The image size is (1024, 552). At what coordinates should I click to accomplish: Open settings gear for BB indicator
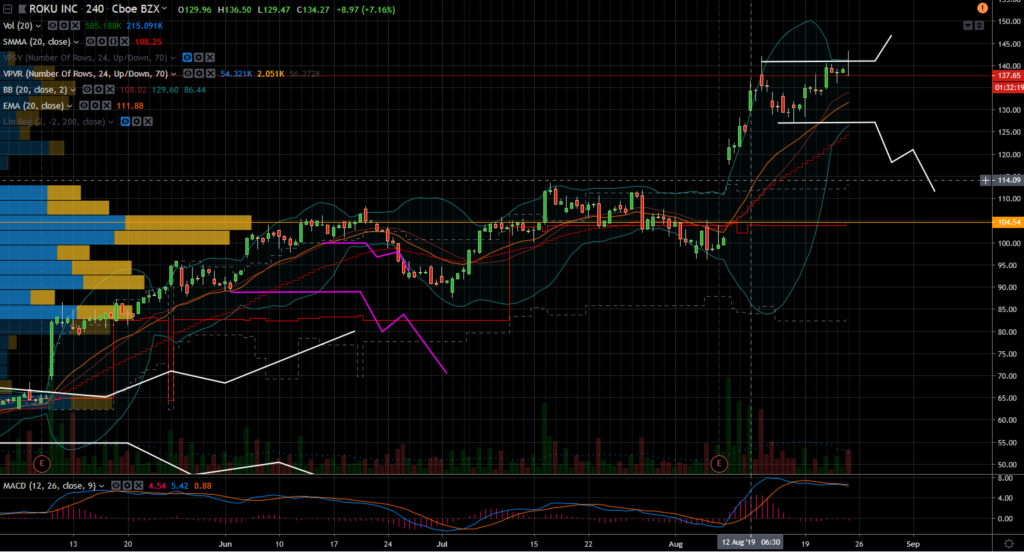click(99, 89)
